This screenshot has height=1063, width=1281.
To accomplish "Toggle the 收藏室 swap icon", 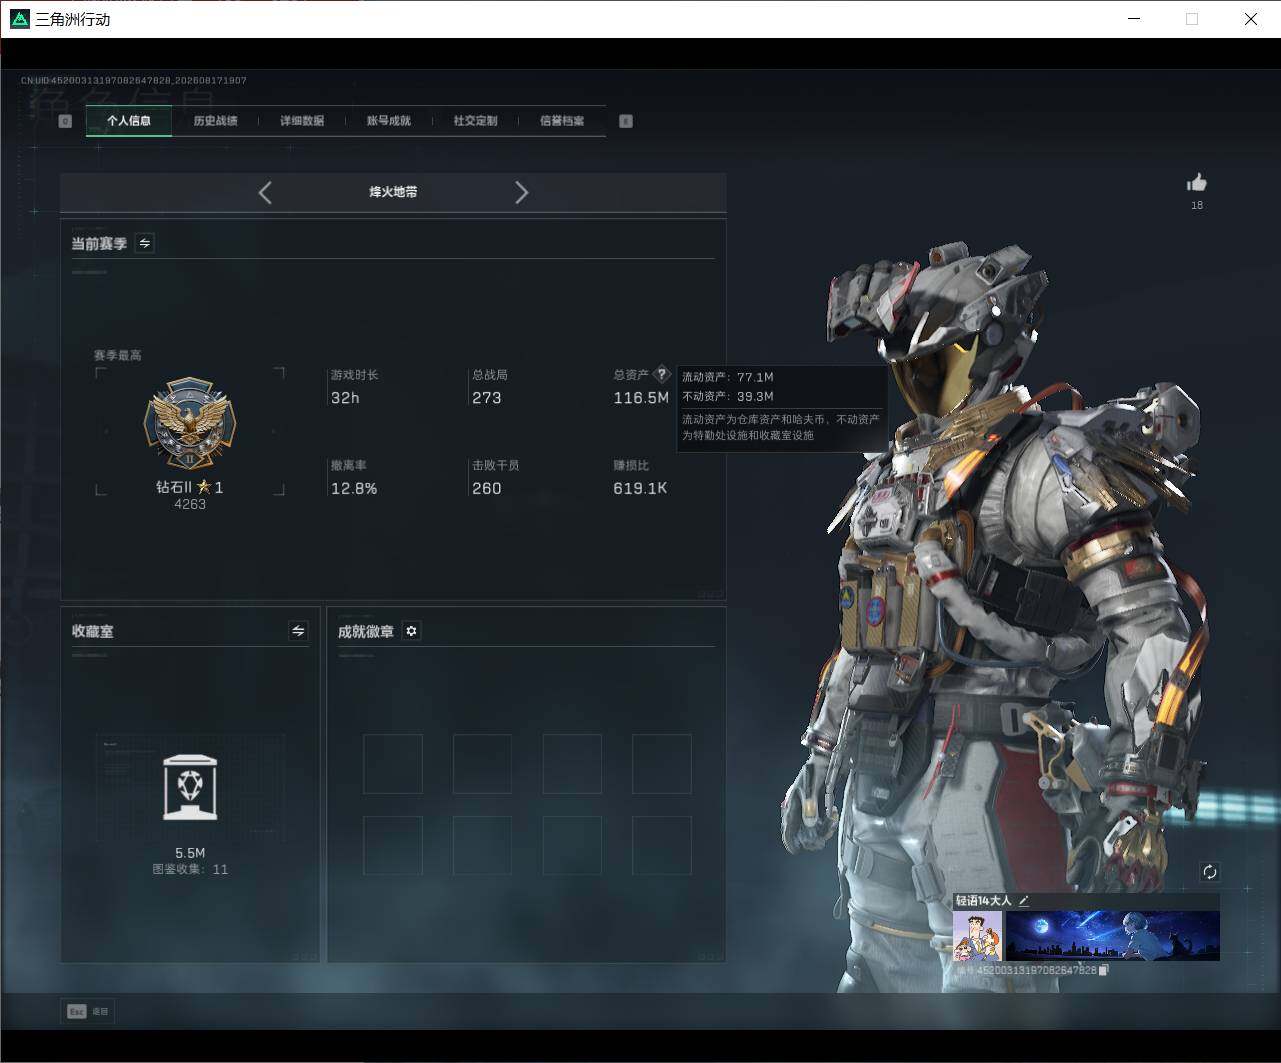I will pos(298,631).
